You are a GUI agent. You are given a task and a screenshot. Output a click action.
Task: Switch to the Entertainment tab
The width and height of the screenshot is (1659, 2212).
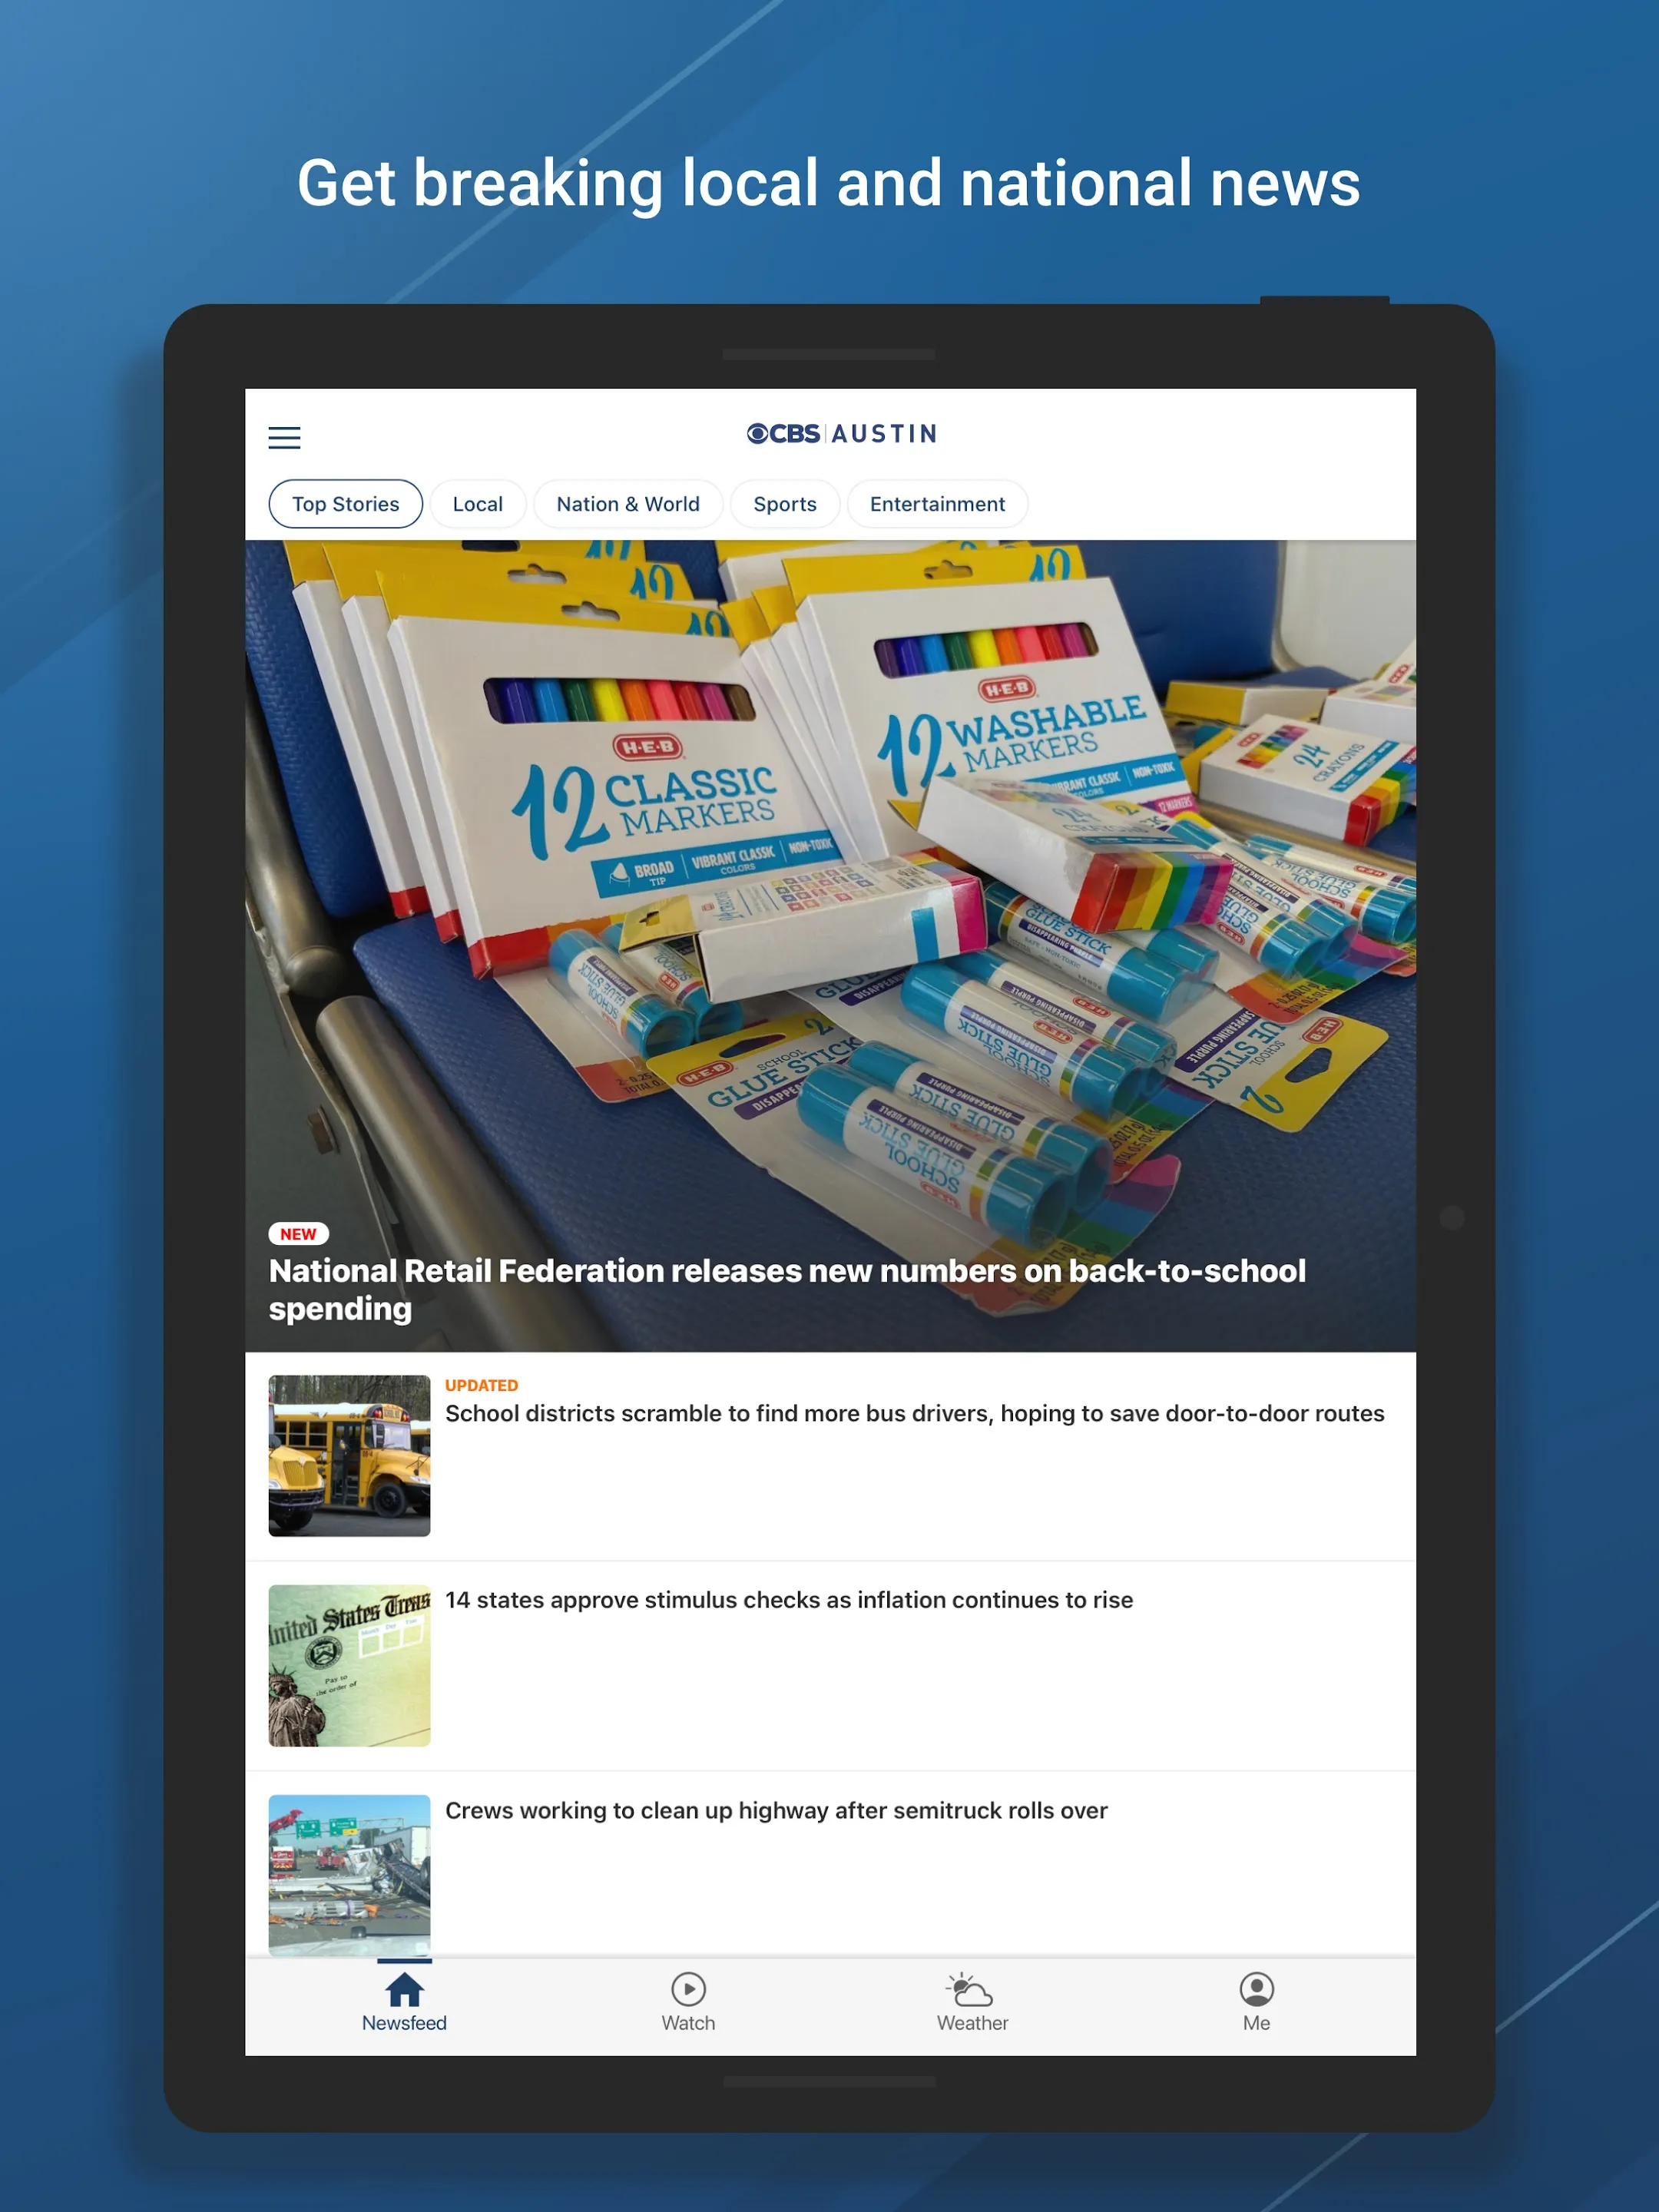coord(938,503)
